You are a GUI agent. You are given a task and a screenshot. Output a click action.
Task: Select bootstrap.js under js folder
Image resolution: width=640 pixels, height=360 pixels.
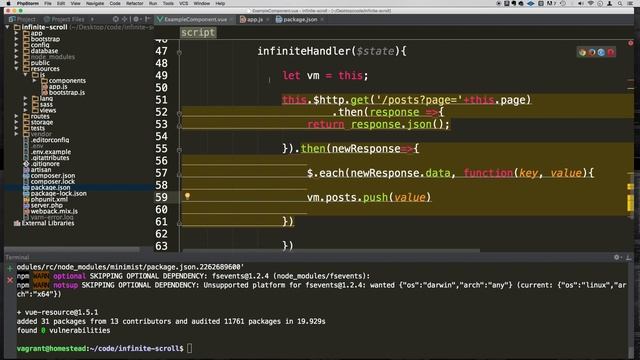[x=67, y=92]
